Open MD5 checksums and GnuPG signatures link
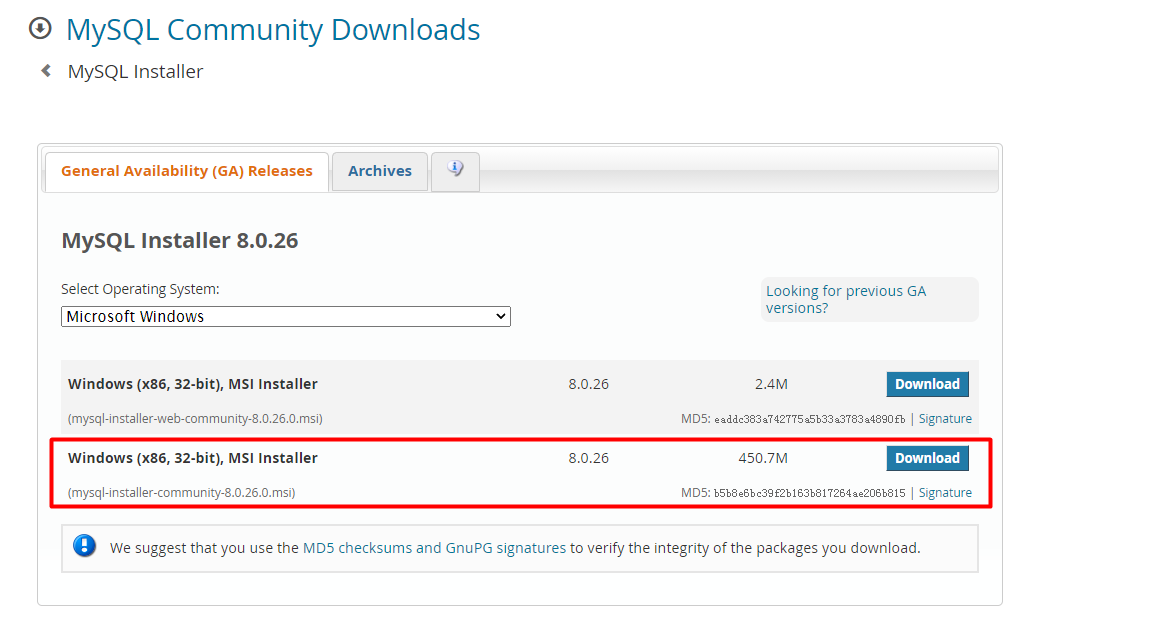 click(434, 548)
